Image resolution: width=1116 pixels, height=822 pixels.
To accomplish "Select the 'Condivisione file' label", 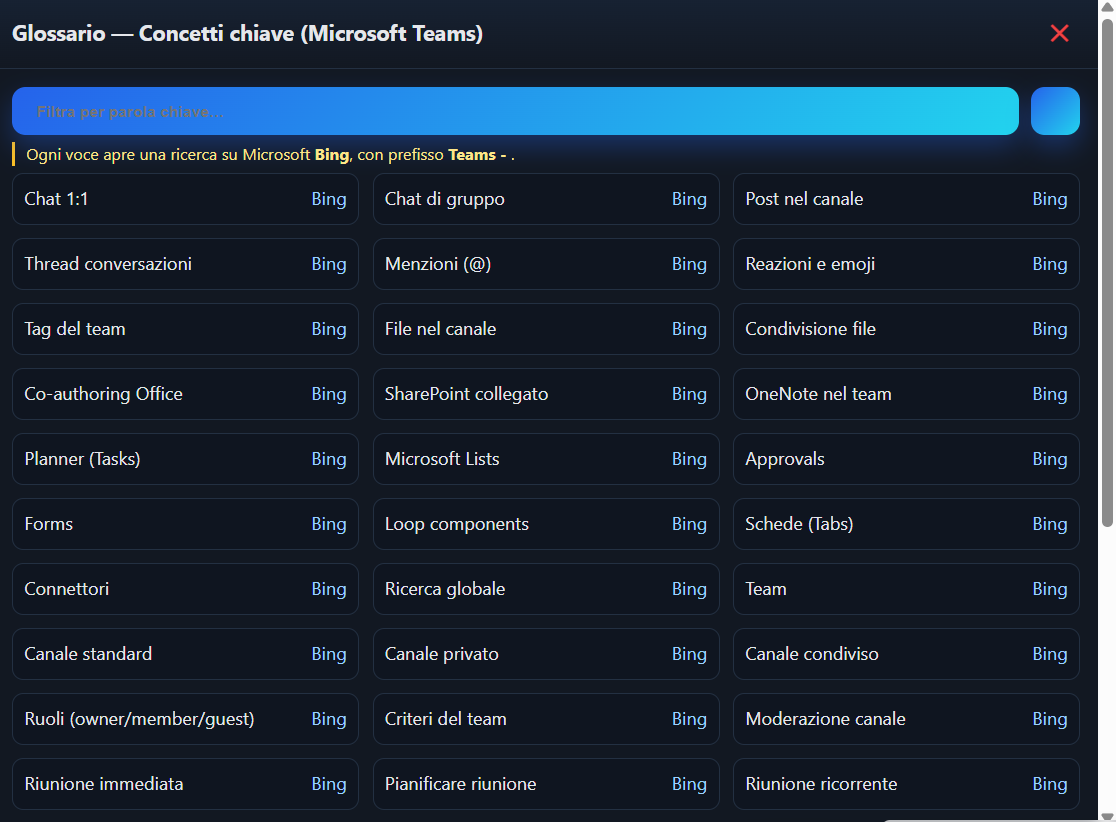I will [x=811, y=329].
